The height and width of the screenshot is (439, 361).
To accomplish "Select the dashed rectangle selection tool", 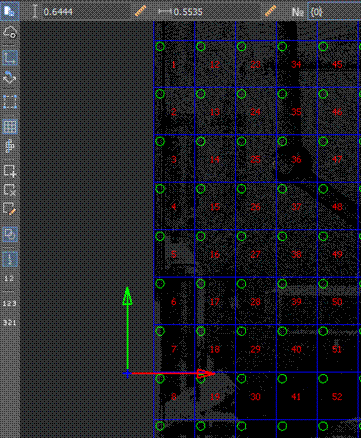I will pyautogui.click(x=10, y=102).
